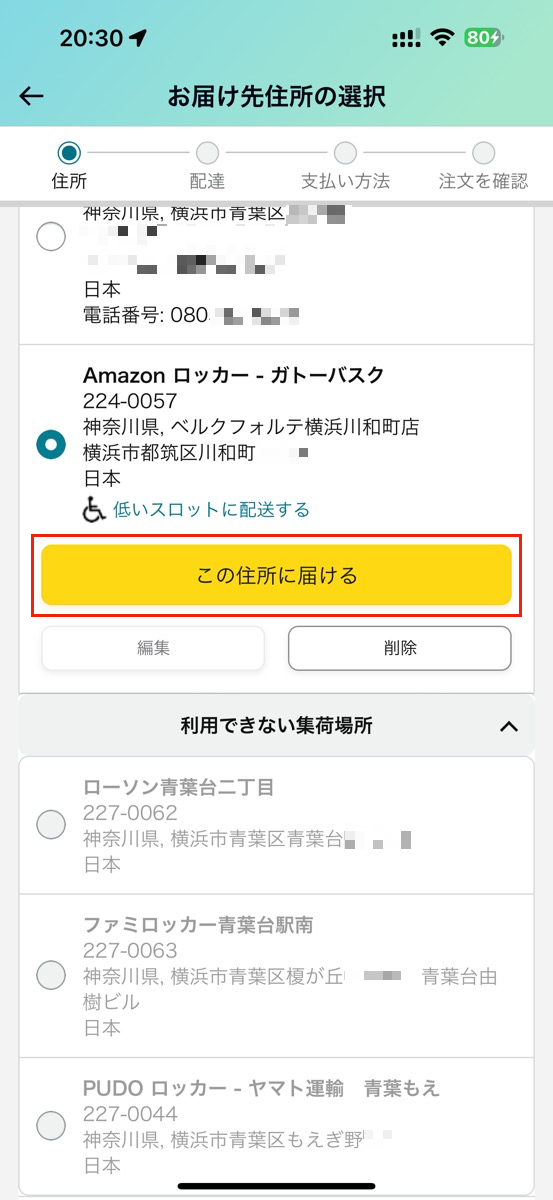Screen dimensions: 553x1200
Task: Select the 配達 step circle
Action: [207, 152]
